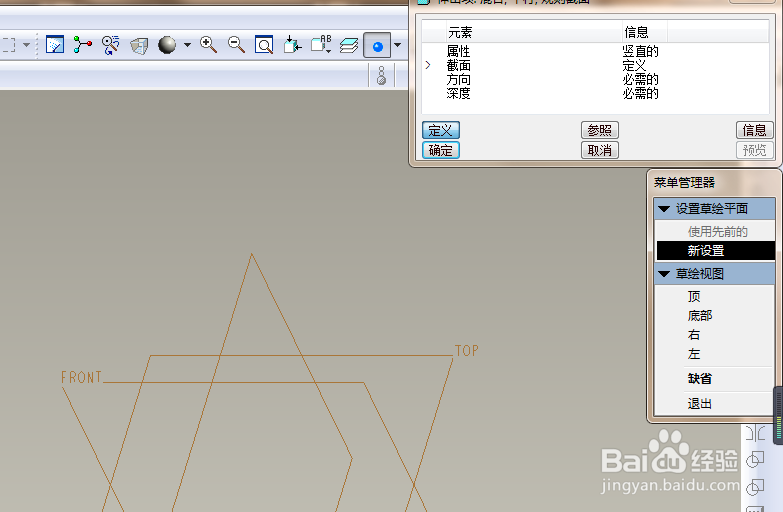Click the view manager box icon
The height and width of the screenshot is (512, 783).
(139, 46)
